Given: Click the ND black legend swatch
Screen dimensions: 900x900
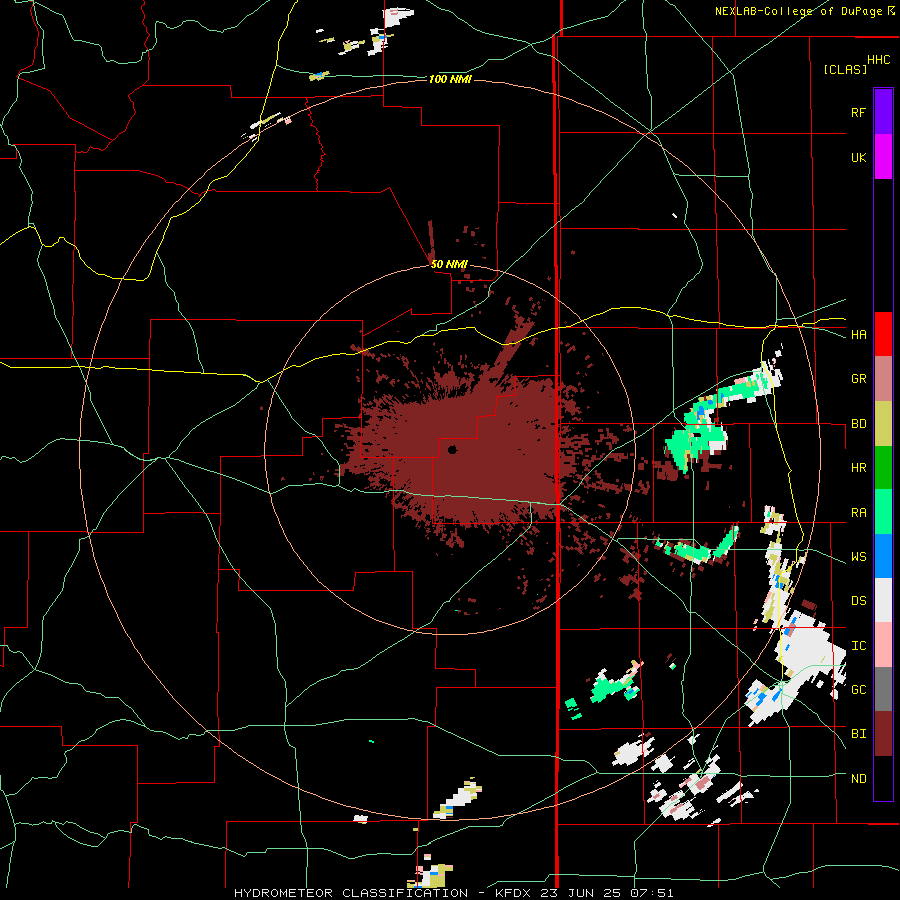Looking at the screenshot, I should [883, 778].
